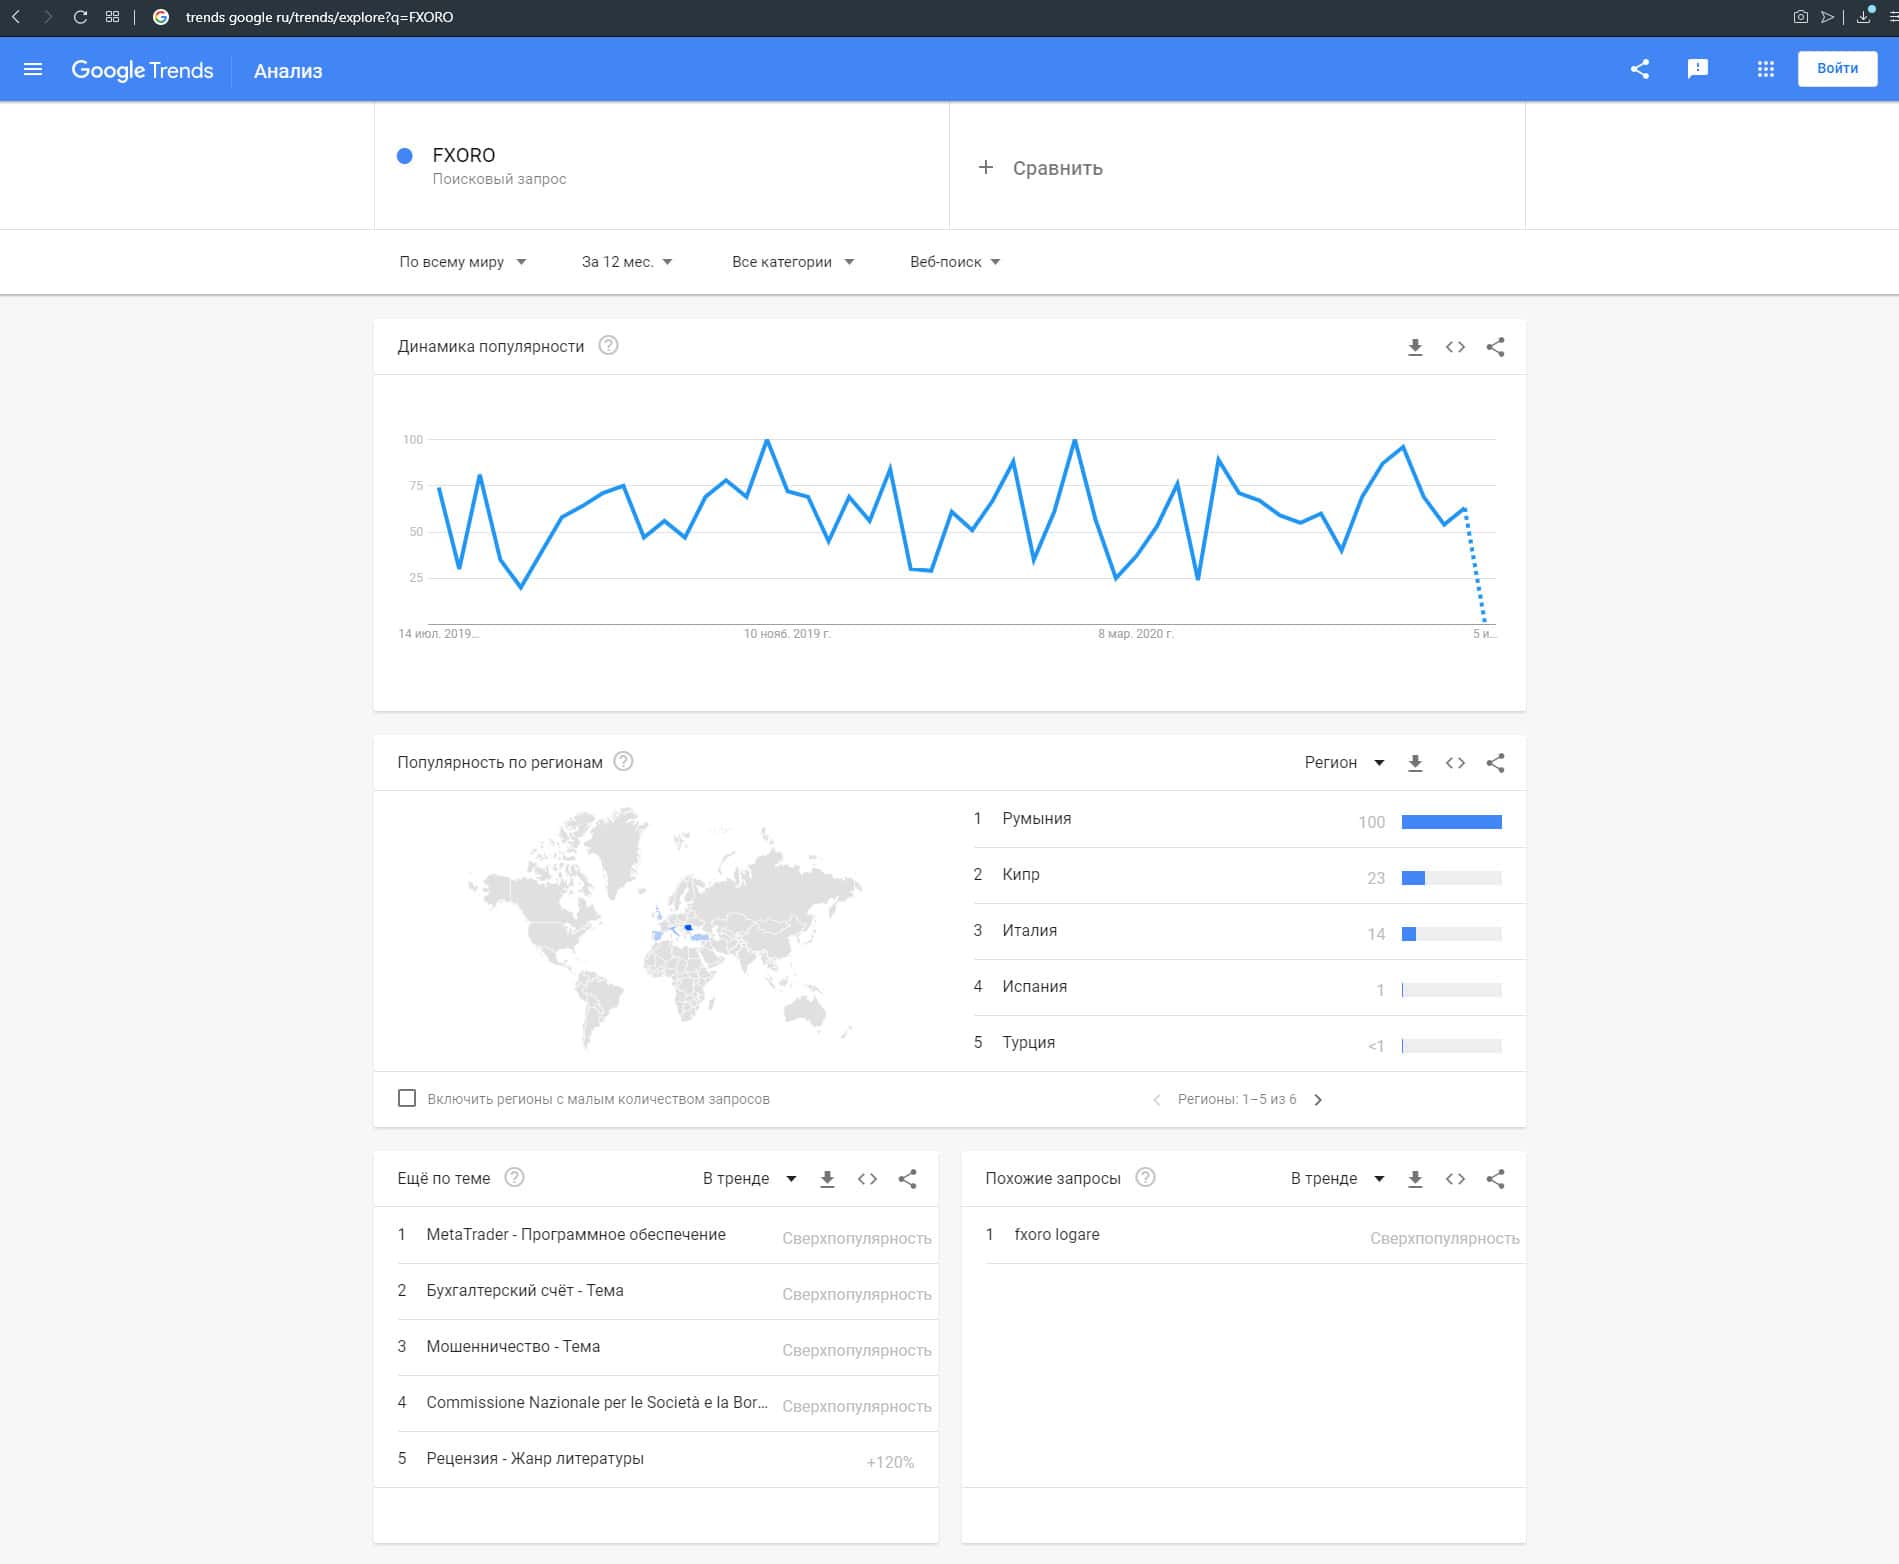This screenshot has width=1899, height=1564.
Task: Open the send feedback icon
Action: pyautogui.click(x=1697, y=69)
